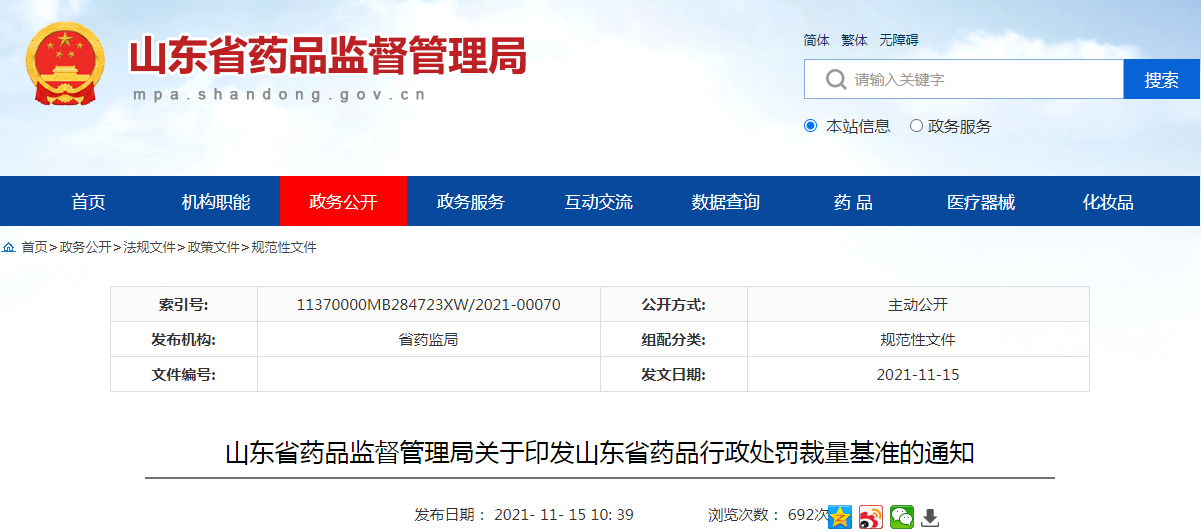Share via yellow star Qzone icon
The height and width of the screenshot is (531, 1201).
pyautogui.click(x=840, y=516)
